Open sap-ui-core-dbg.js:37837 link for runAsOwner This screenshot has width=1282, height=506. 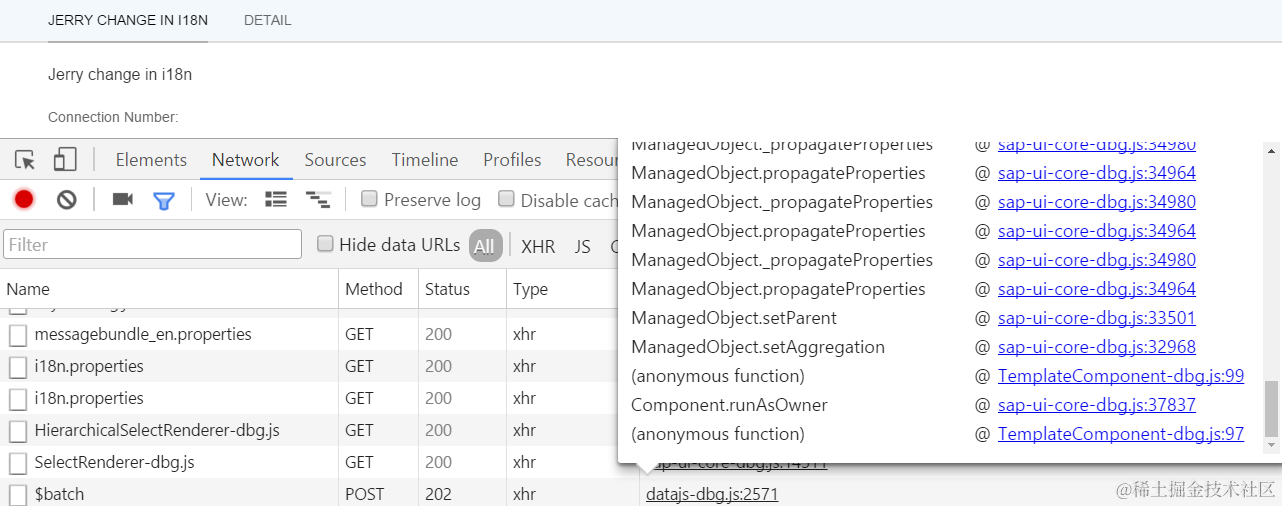[1096, 405]
